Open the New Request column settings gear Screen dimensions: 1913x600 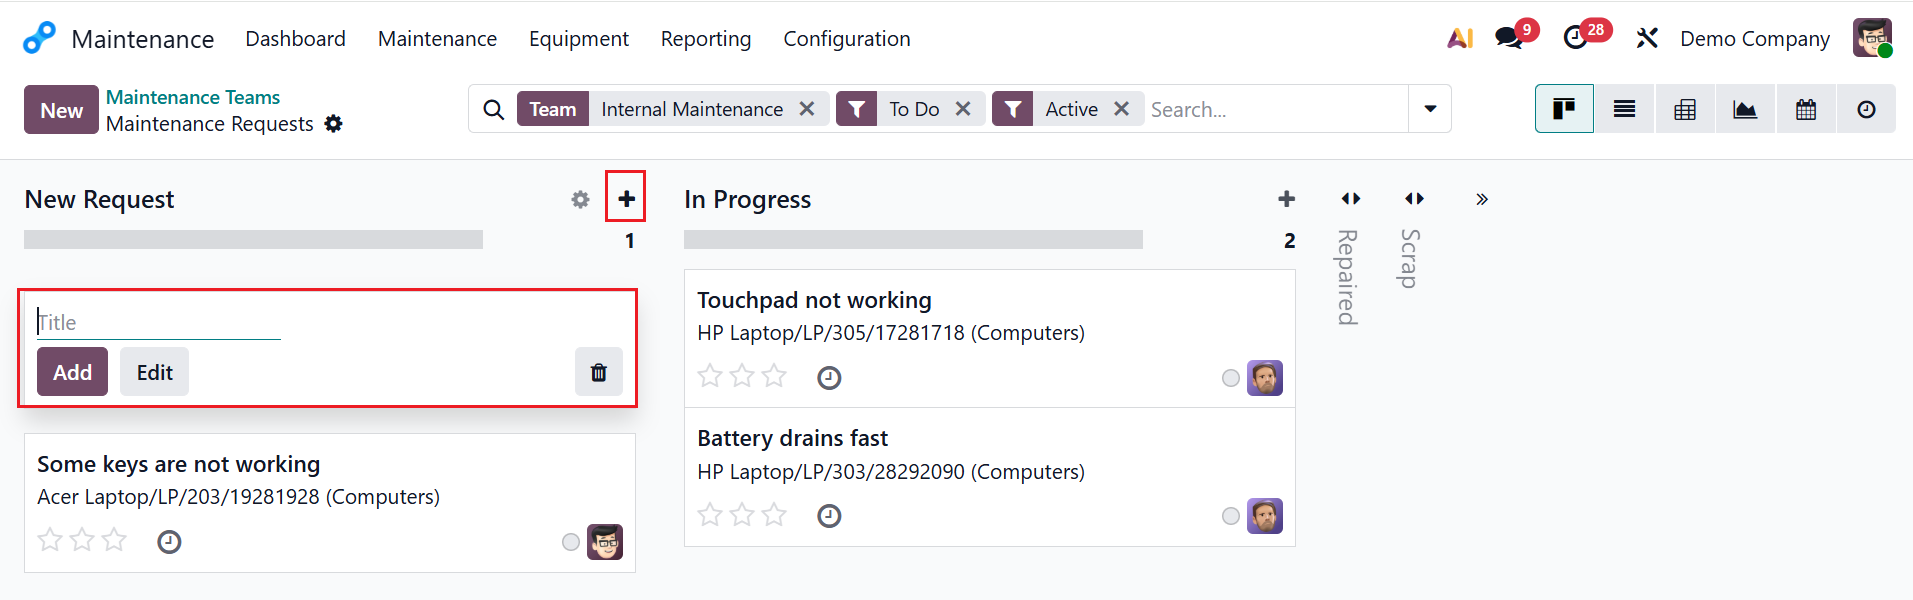tap(580, 200)
